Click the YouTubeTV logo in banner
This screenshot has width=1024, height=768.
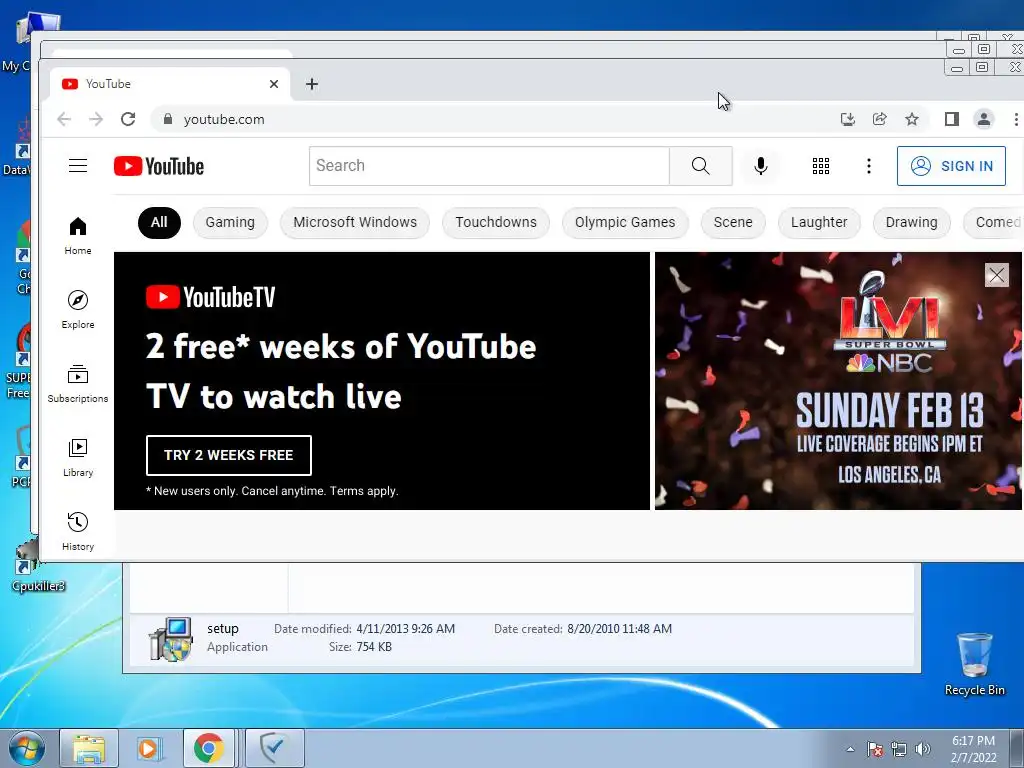210,297
